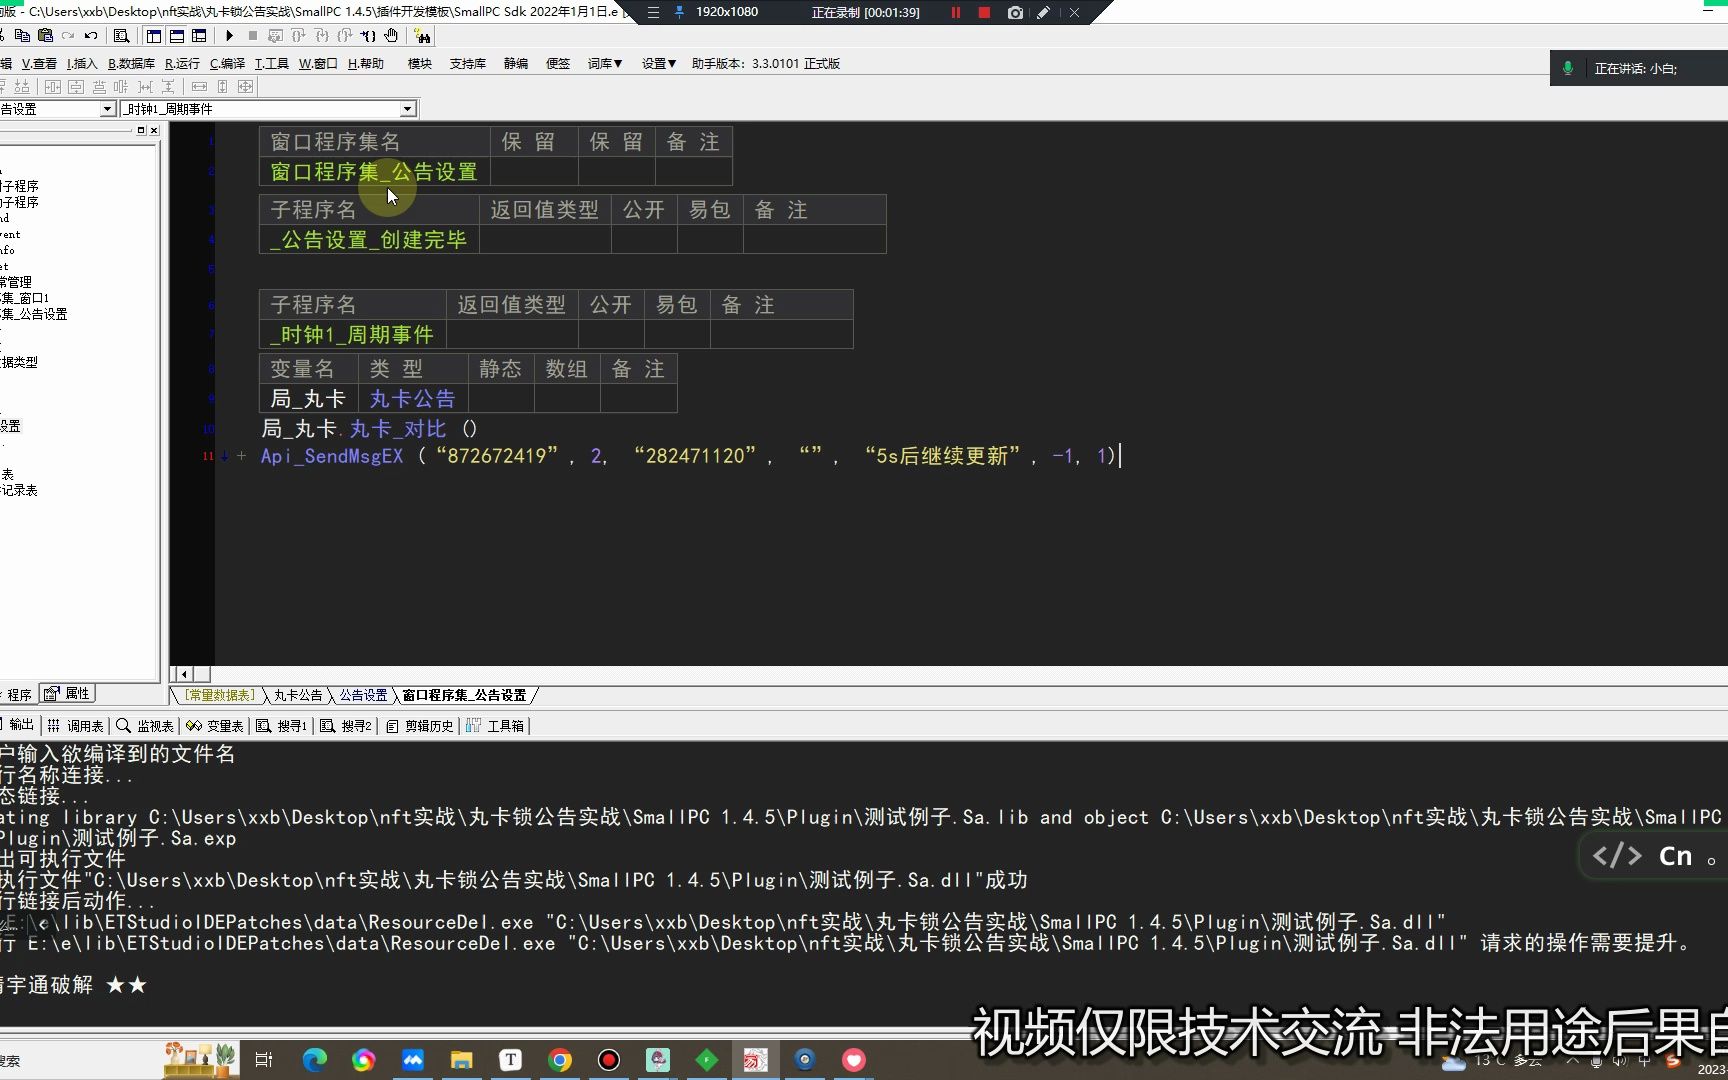Switch to the 公告设置 tab
Viewport: 1728px width, 1080px height.
363,695
